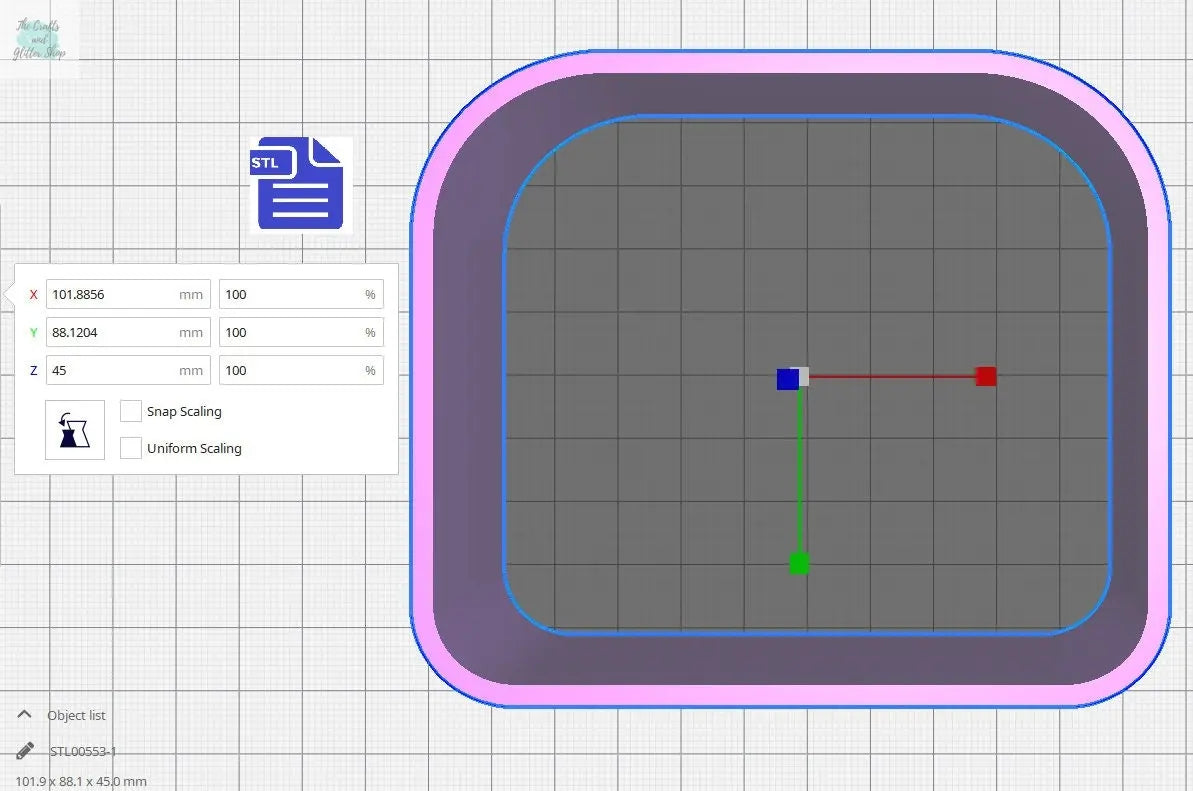This screenshot has width=1193, height=791.
Task: Select the blue Z-axis scale handle
Action: (787, 379)
